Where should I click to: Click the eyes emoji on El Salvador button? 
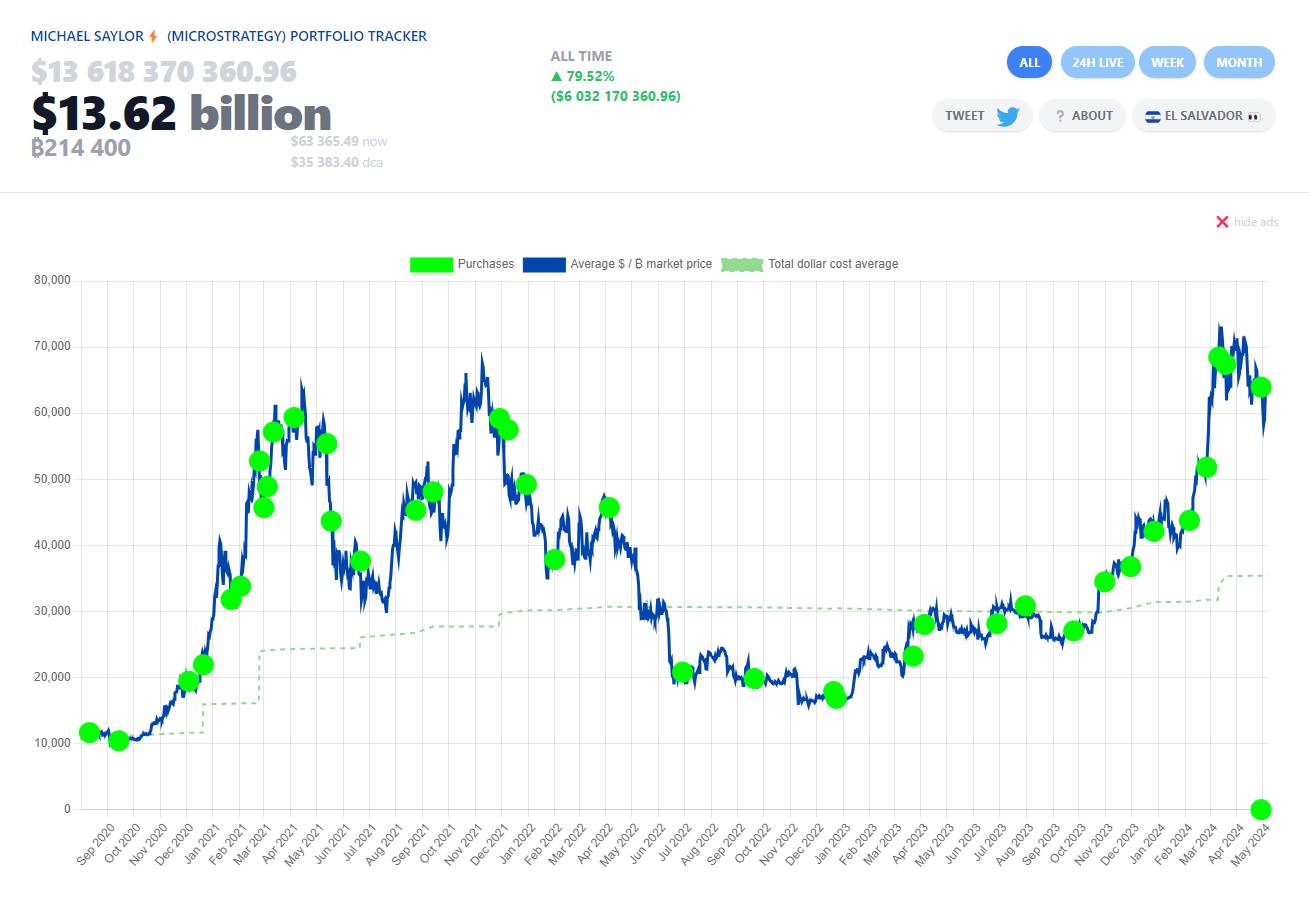1254,116
